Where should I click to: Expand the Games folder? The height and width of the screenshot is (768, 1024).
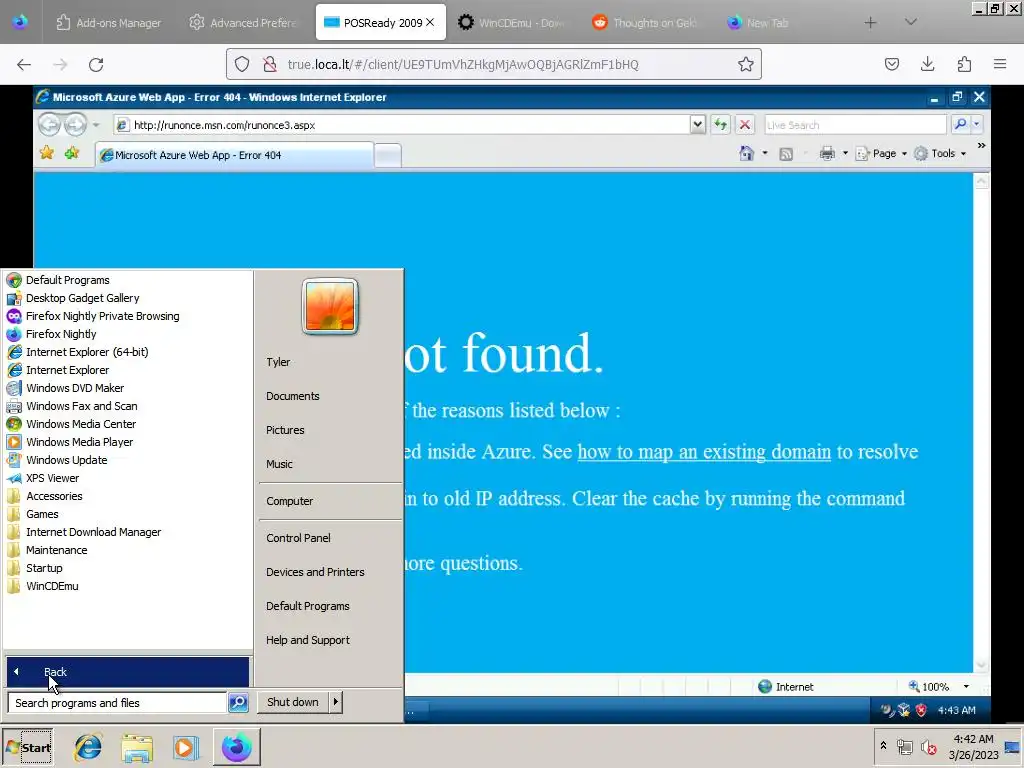click(42, 514)
